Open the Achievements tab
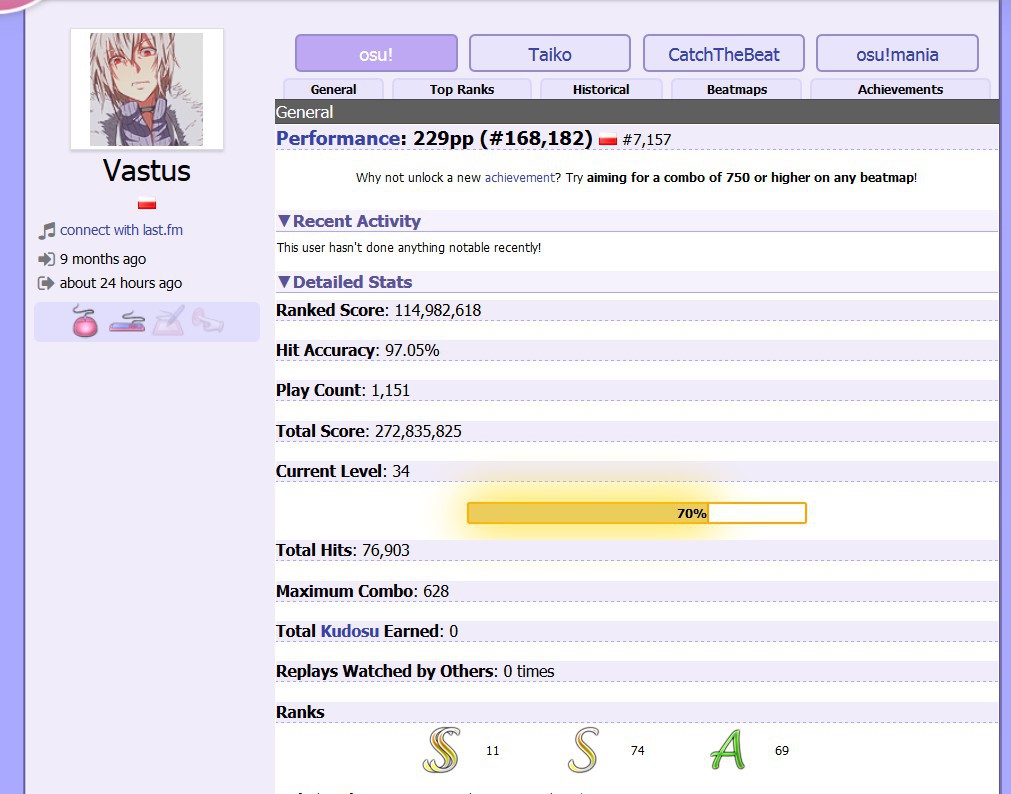Screen dimensions: 1011x794 point(900,90)
